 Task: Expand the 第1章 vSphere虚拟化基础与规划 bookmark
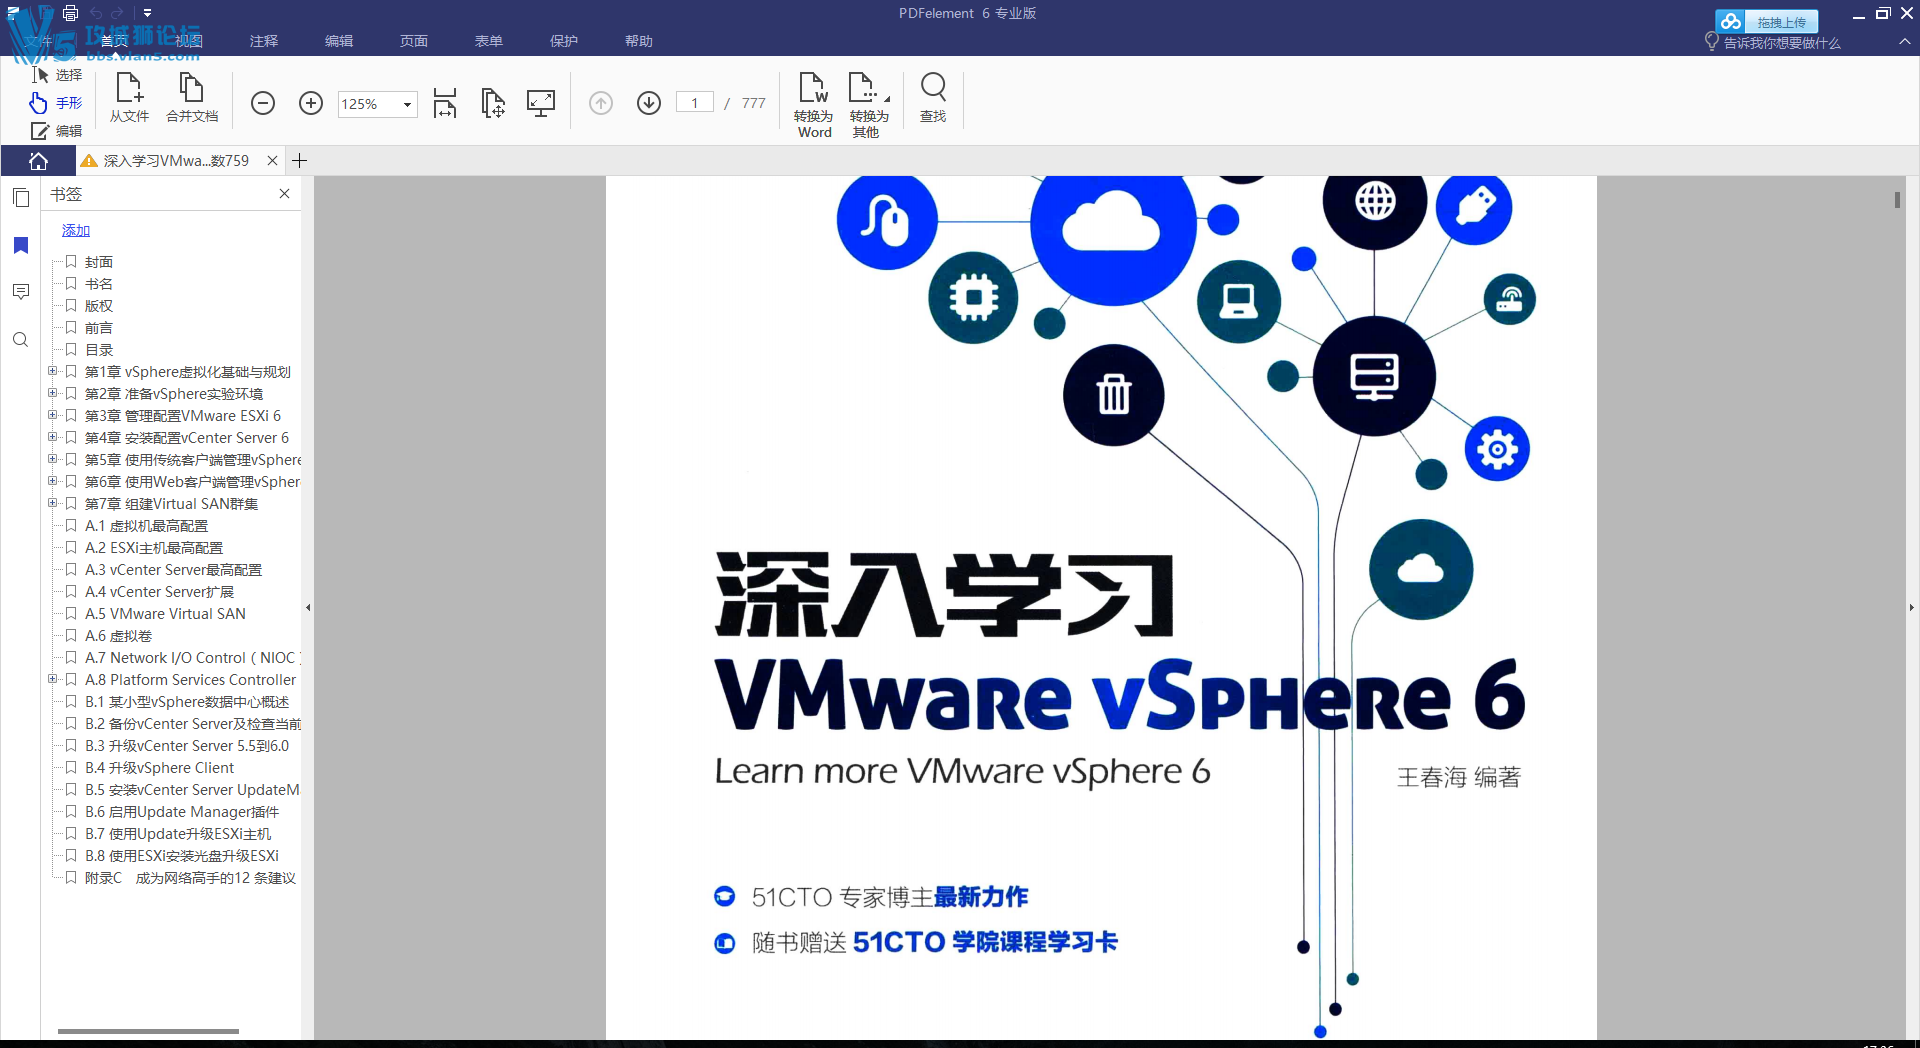(x=52, y=371)
